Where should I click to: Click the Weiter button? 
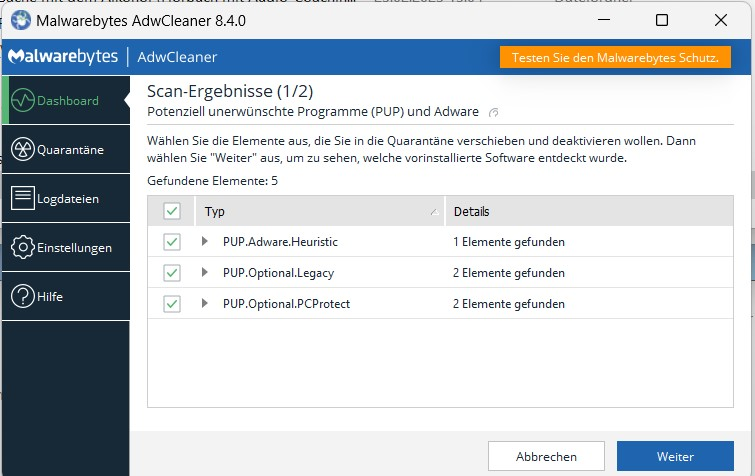[675, 457]
